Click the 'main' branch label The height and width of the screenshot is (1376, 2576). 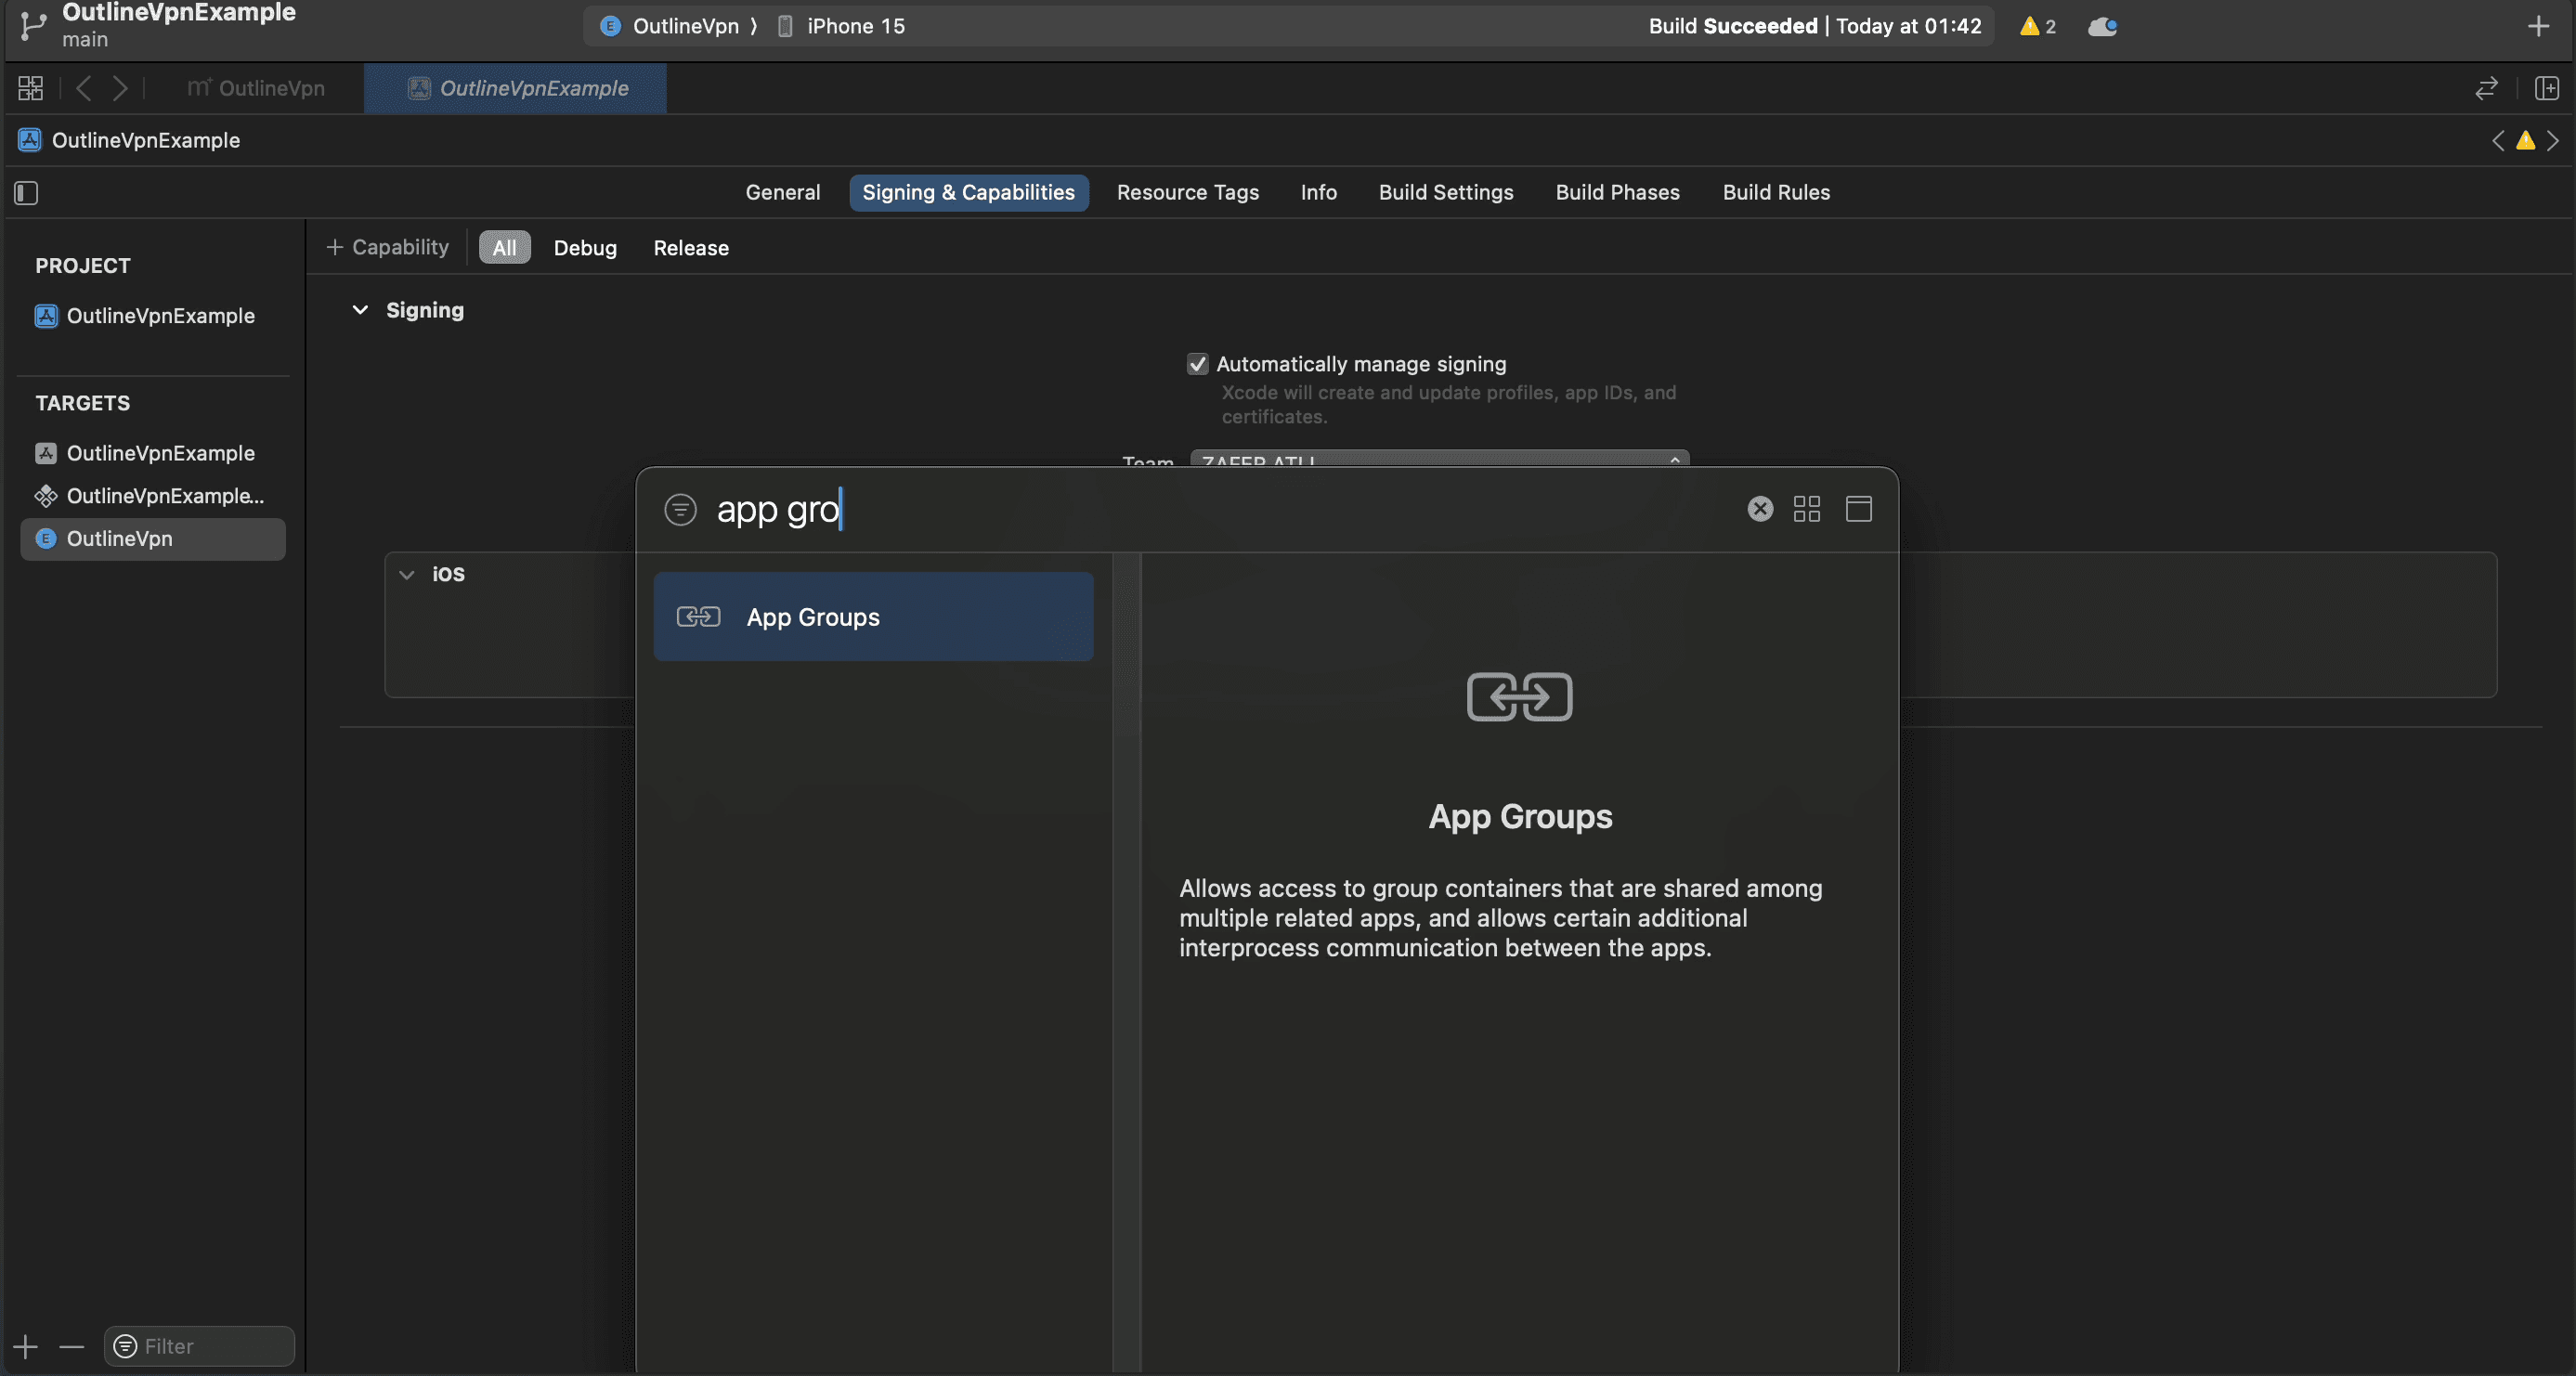[85, 40]
